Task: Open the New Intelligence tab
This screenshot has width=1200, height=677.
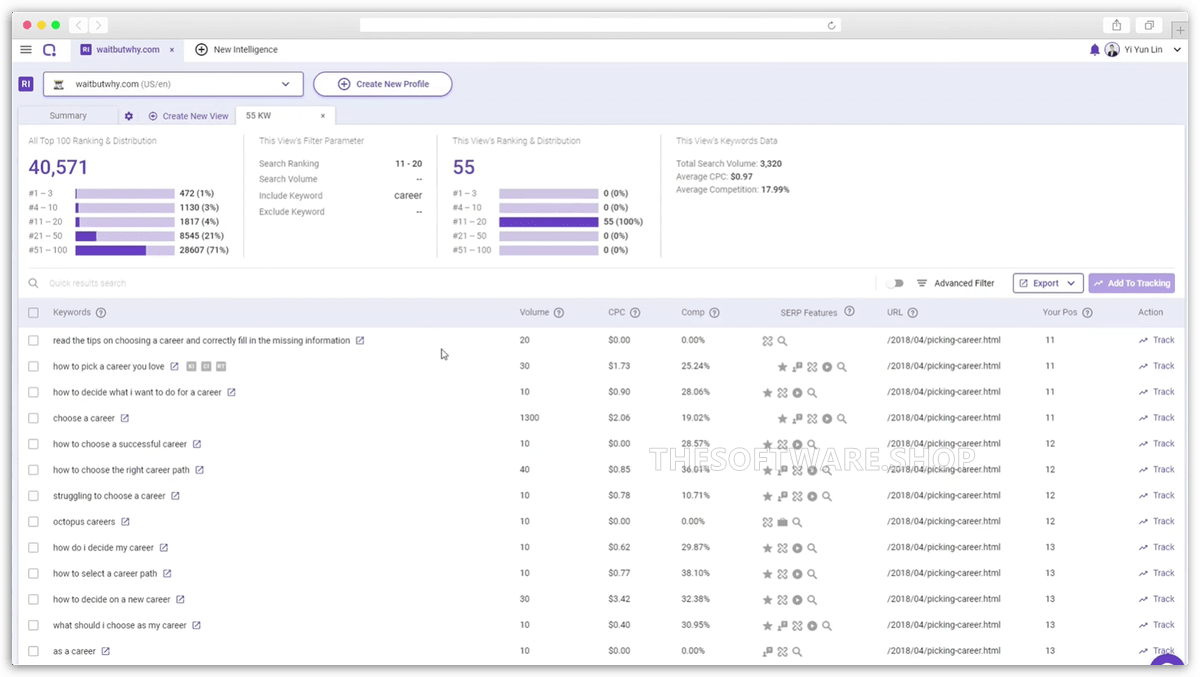Action: pyautogui.click(x=237, y=49)
